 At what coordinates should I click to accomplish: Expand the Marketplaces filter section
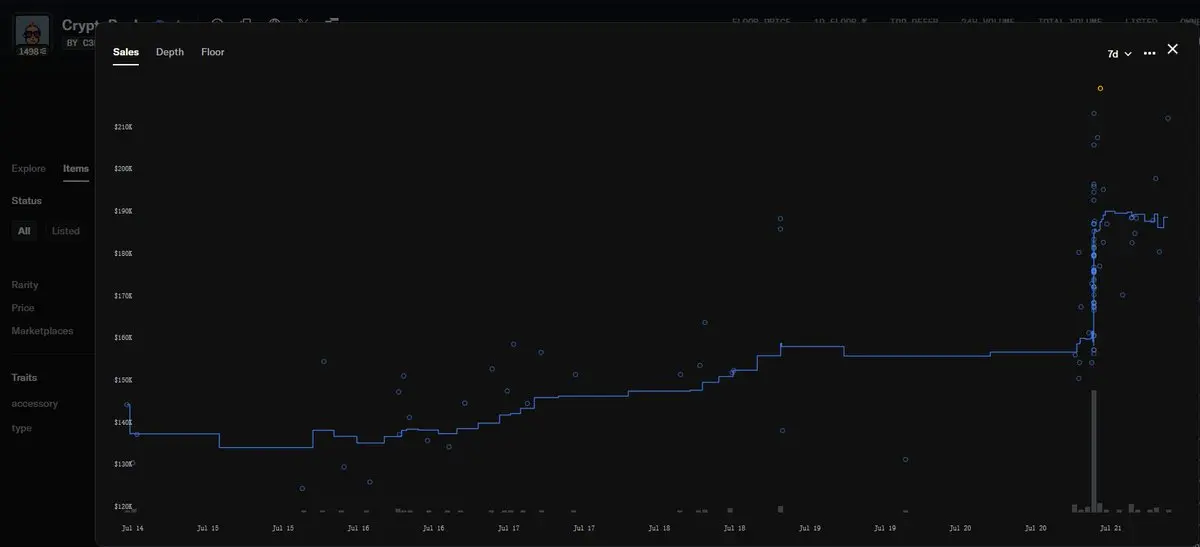click(42, 331)
